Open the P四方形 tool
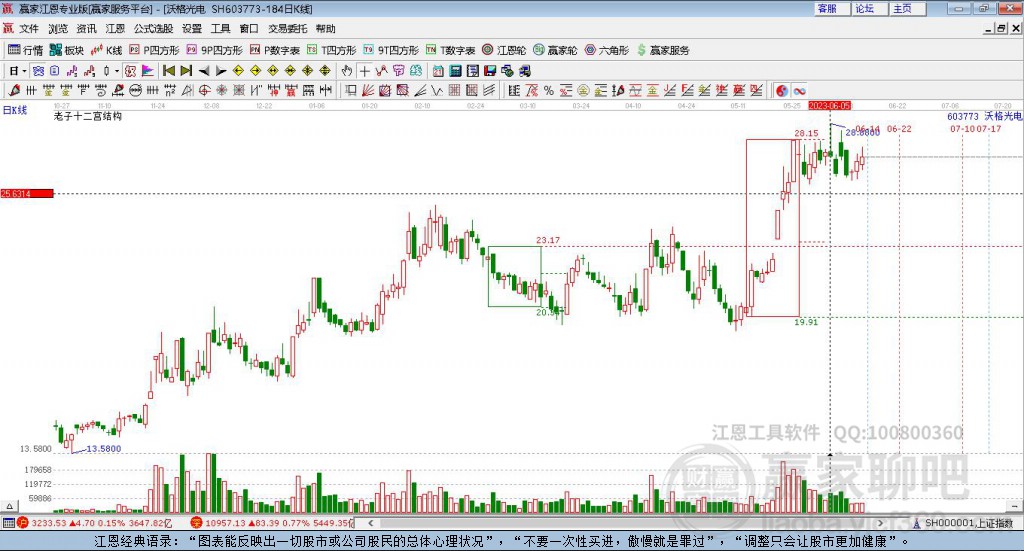1024x551 pixels. click(154, 50)
